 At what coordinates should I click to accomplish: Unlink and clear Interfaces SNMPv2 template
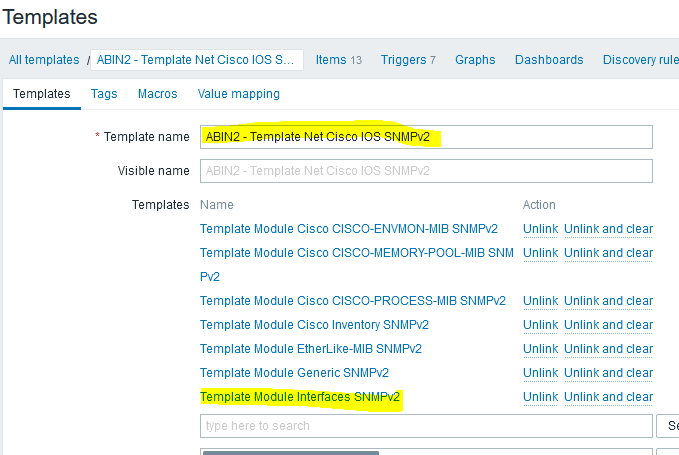coord(608,397)
